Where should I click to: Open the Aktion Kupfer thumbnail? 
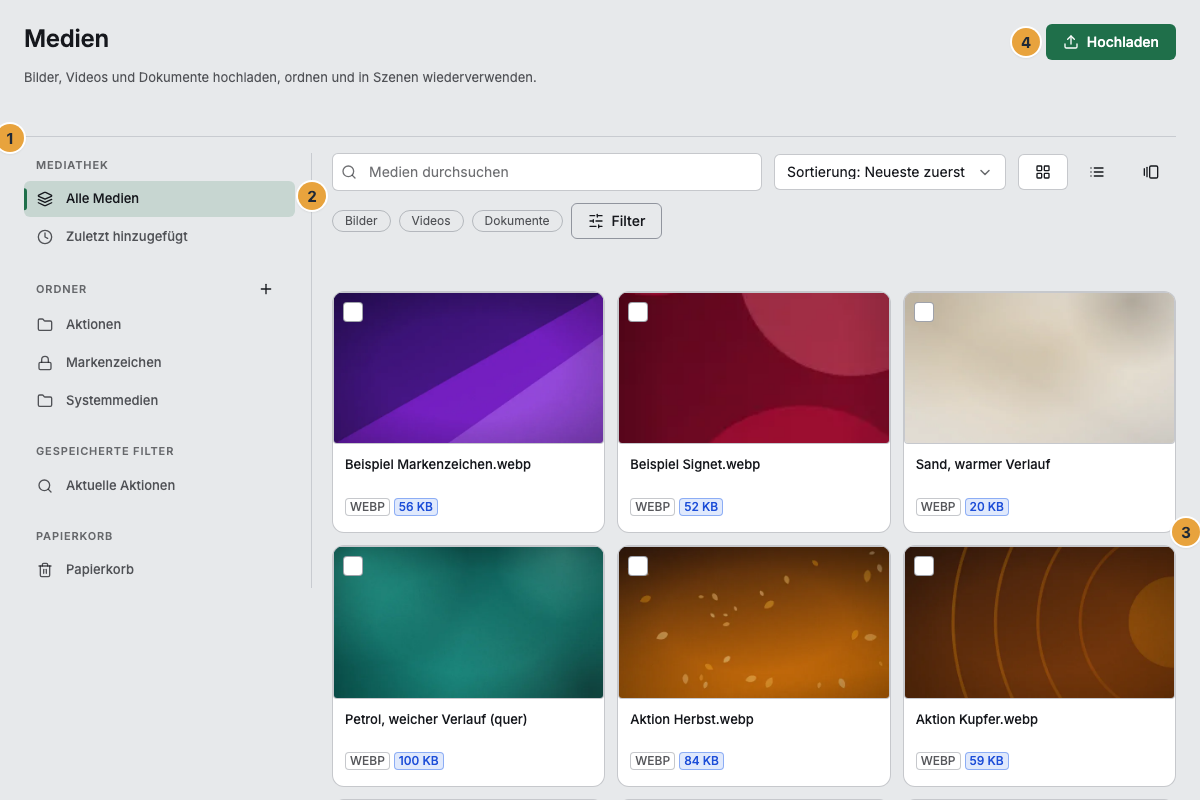(1039, 622)
